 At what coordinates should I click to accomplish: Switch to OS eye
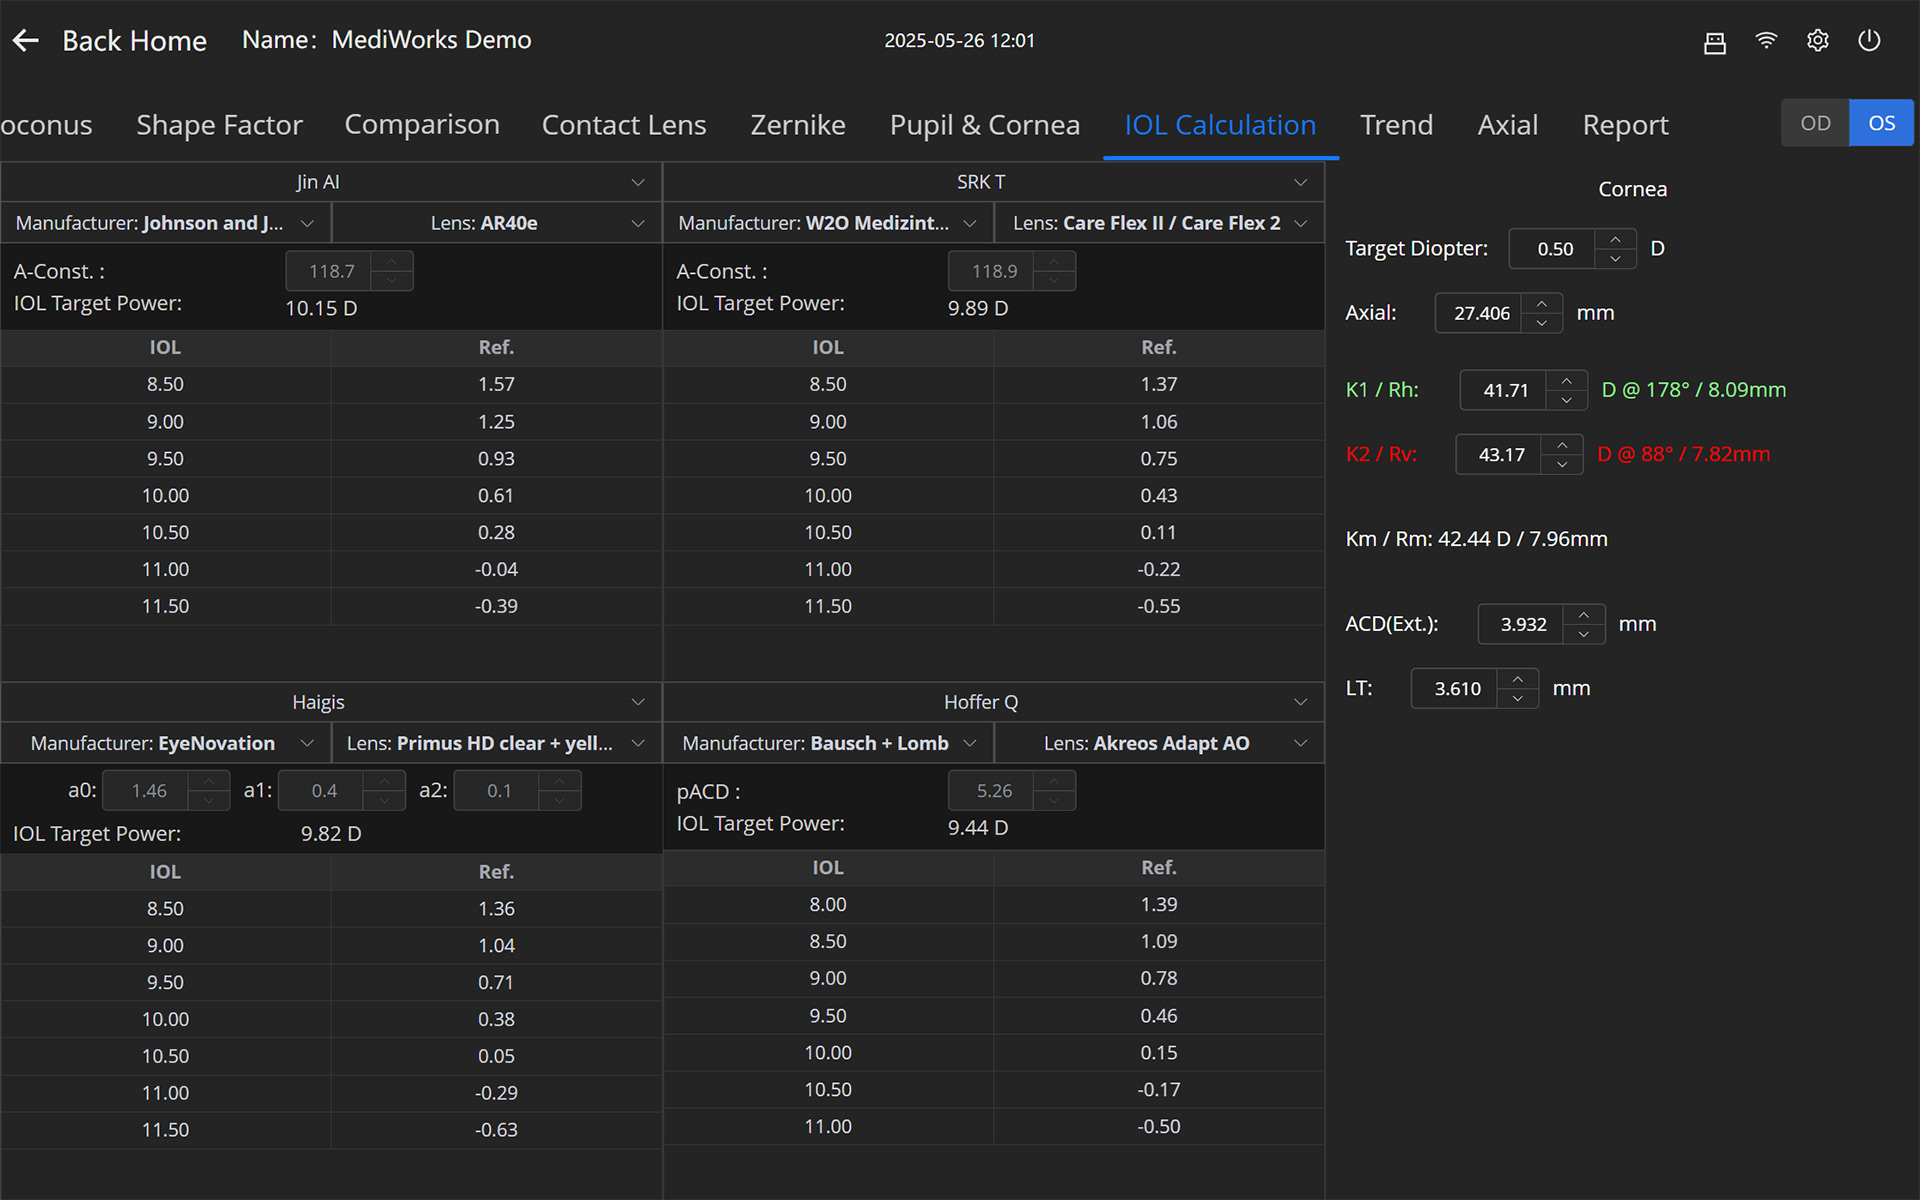(x=1881, y=123)
